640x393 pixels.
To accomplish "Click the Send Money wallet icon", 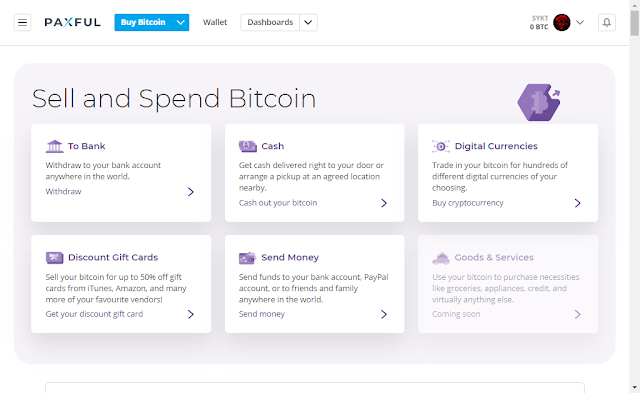I will [x=247, y=258].
